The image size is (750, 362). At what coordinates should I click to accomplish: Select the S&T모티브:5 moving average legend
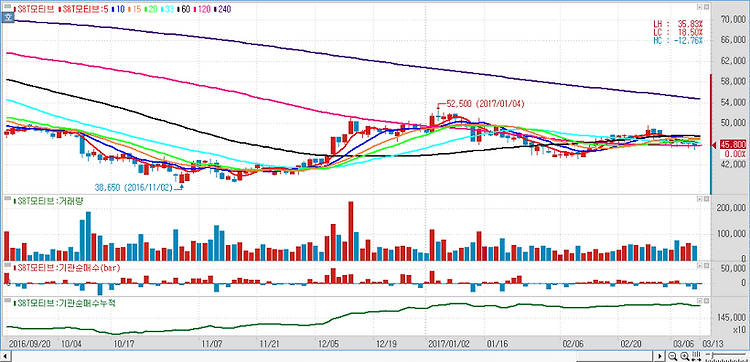84,9
